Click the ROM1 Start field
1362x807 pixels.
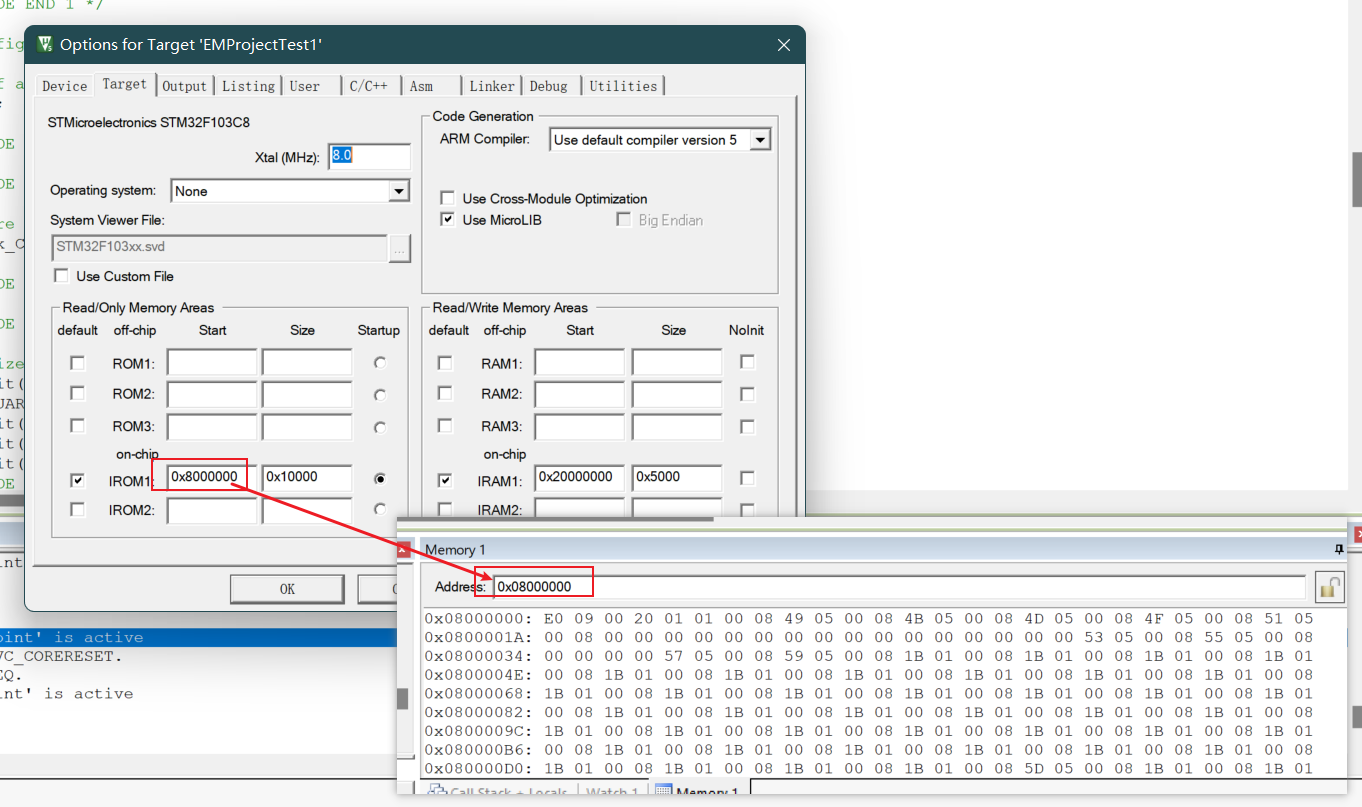click(x=212, y=362)
